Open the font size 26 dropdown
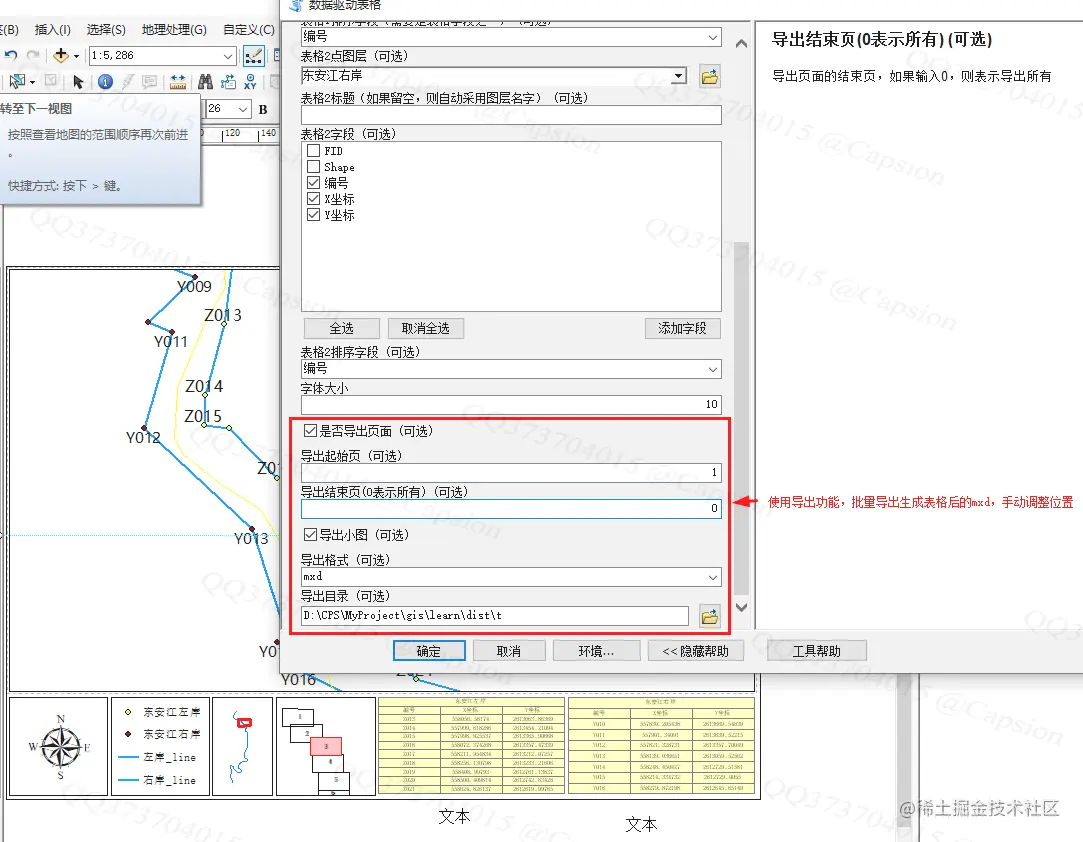Viewport: 1083px width, 842px height. click(x=242, y=109)
